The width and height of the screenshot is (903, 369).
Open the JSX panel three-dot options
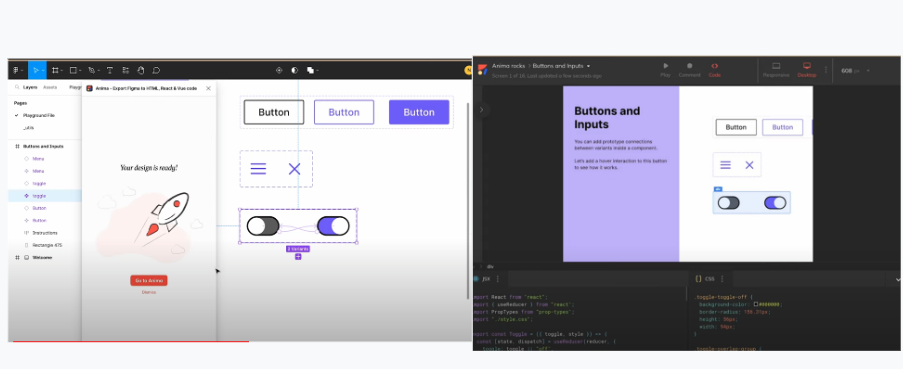498,279
